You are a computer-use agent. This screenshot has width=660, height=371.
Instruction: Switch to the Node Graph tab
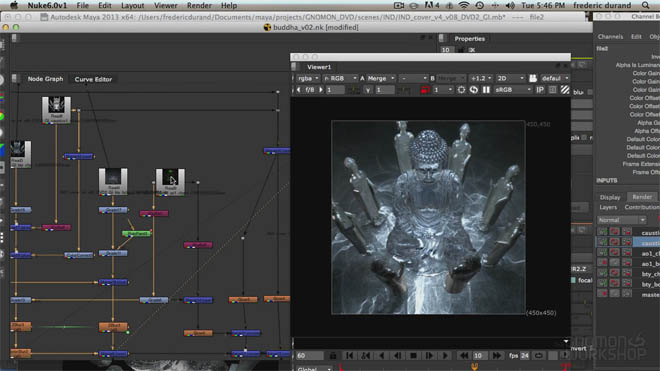[45, 79]
